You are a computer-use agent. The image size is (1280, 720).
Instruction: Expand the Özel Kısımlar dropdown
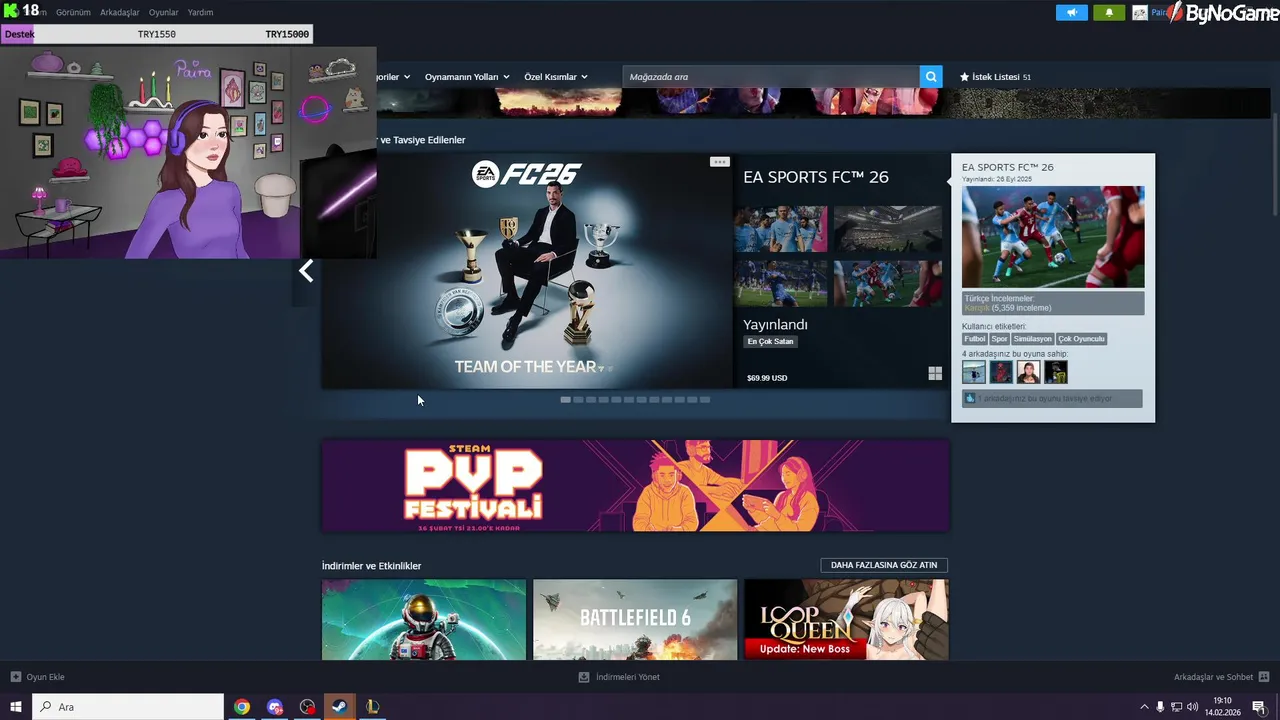556,77
